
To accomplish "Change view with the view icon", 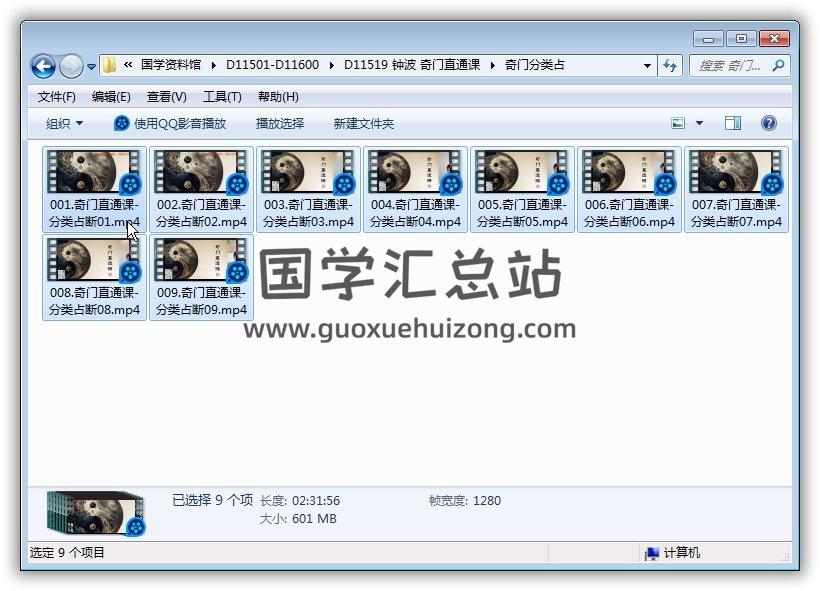I will coord(678,123).
